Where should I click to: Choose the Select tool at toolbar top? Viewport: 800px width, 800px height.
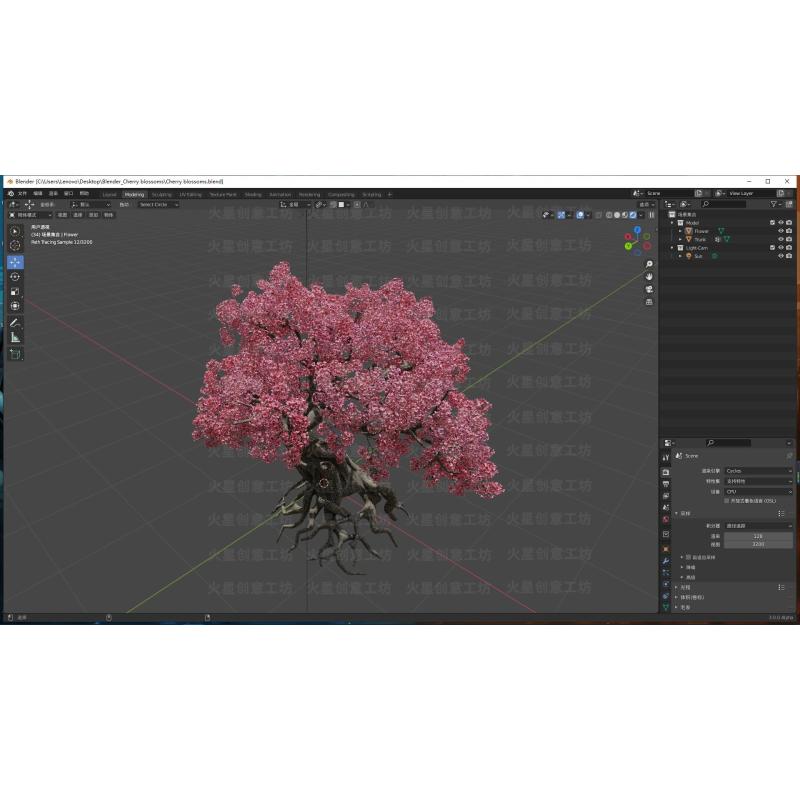point(15,231)
